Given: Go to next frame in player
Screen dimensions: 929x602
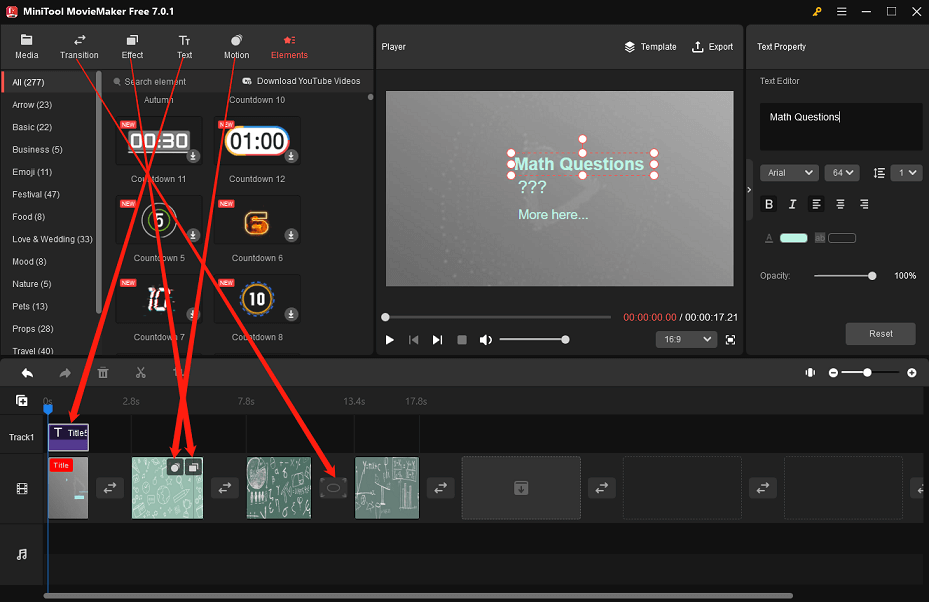Looking at the screenshot, I should tap(437, 340).
